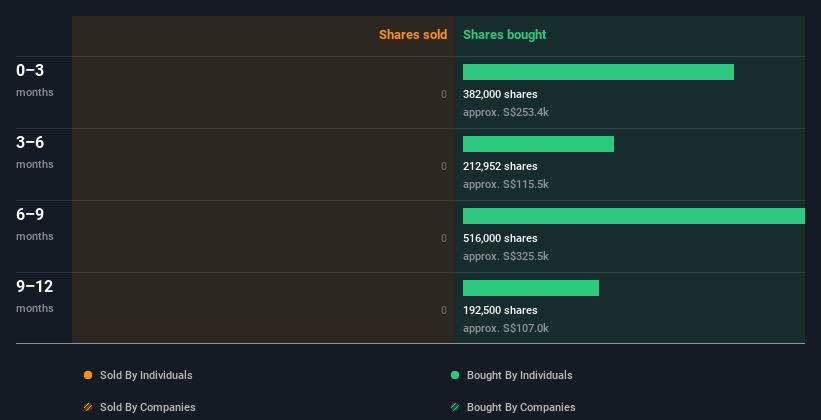The height and width of the screenshot is (420, 821).
Task: Click the approx. S$325.5k value
Action: 506,256
